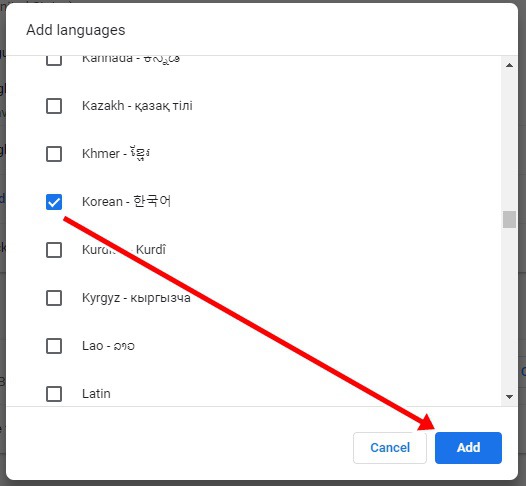Check the Lao language checkbox

[x=54, y=346]
